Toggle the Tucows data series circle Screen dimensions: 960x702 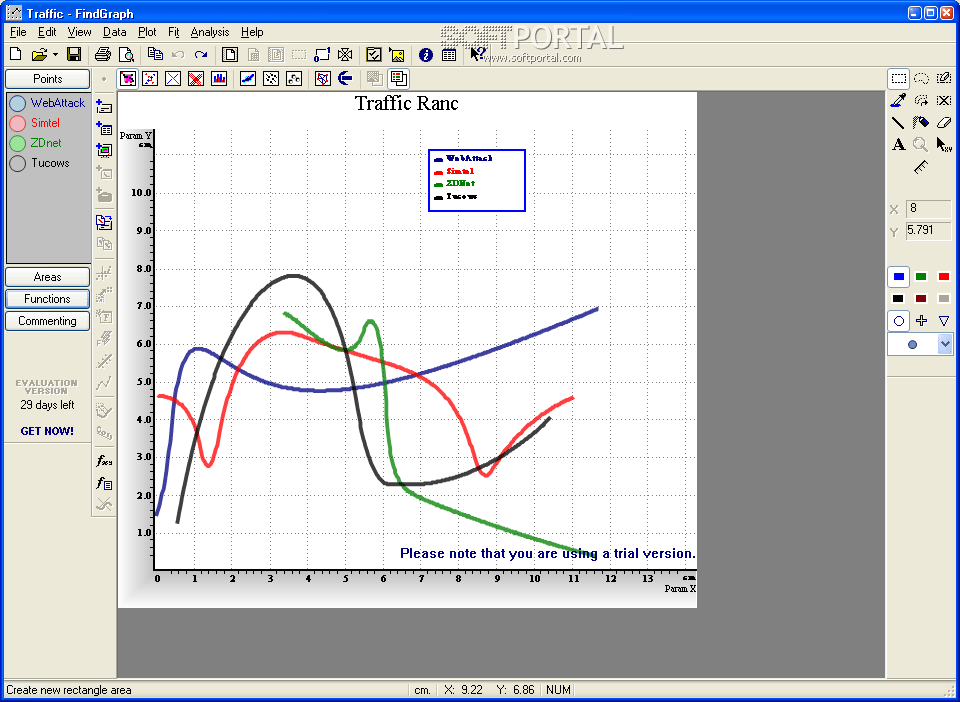tap(18, 163)
